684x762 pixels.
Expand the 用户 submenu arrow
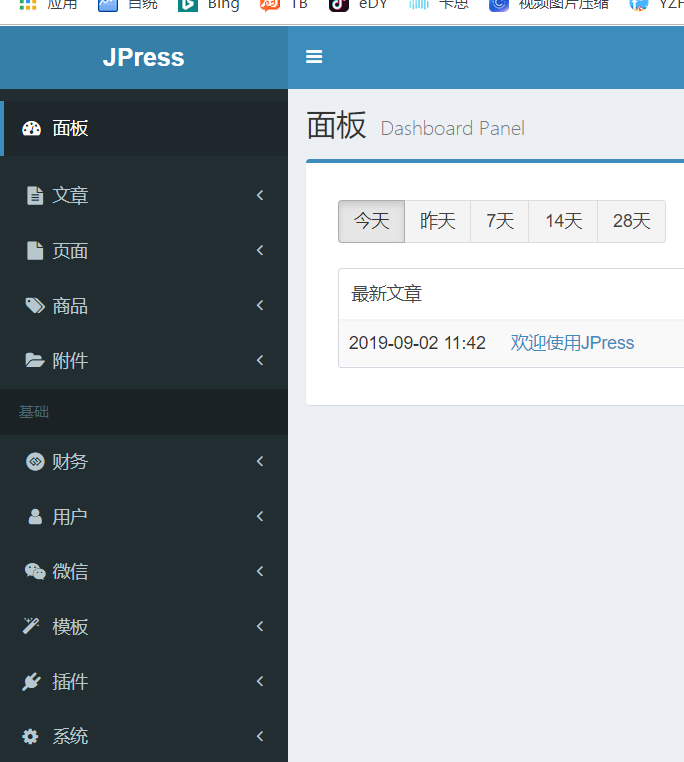(260, 516)
